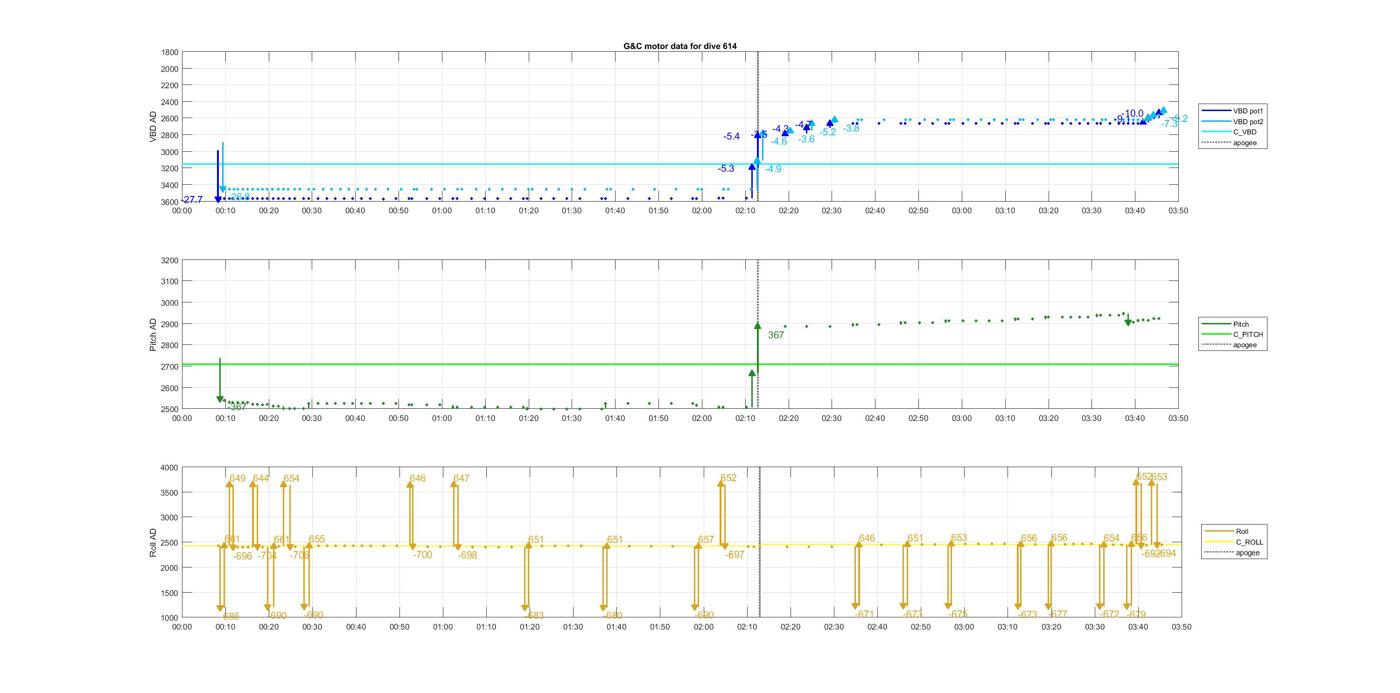Viewport: 1400px width, 693px height.
Task: Click the '-683' roll data label
Action: tap(535, 615)
